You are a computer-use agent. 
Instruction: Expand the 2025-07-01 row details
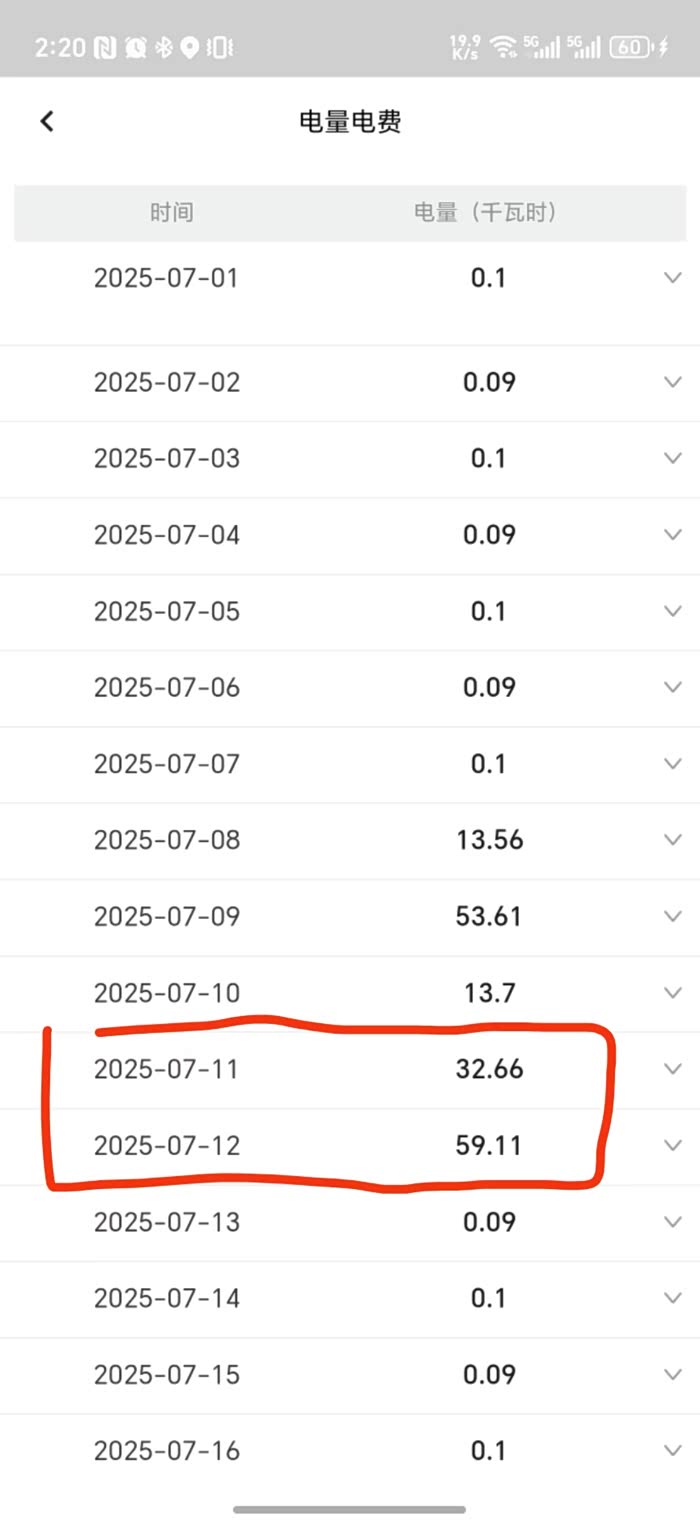673,277
